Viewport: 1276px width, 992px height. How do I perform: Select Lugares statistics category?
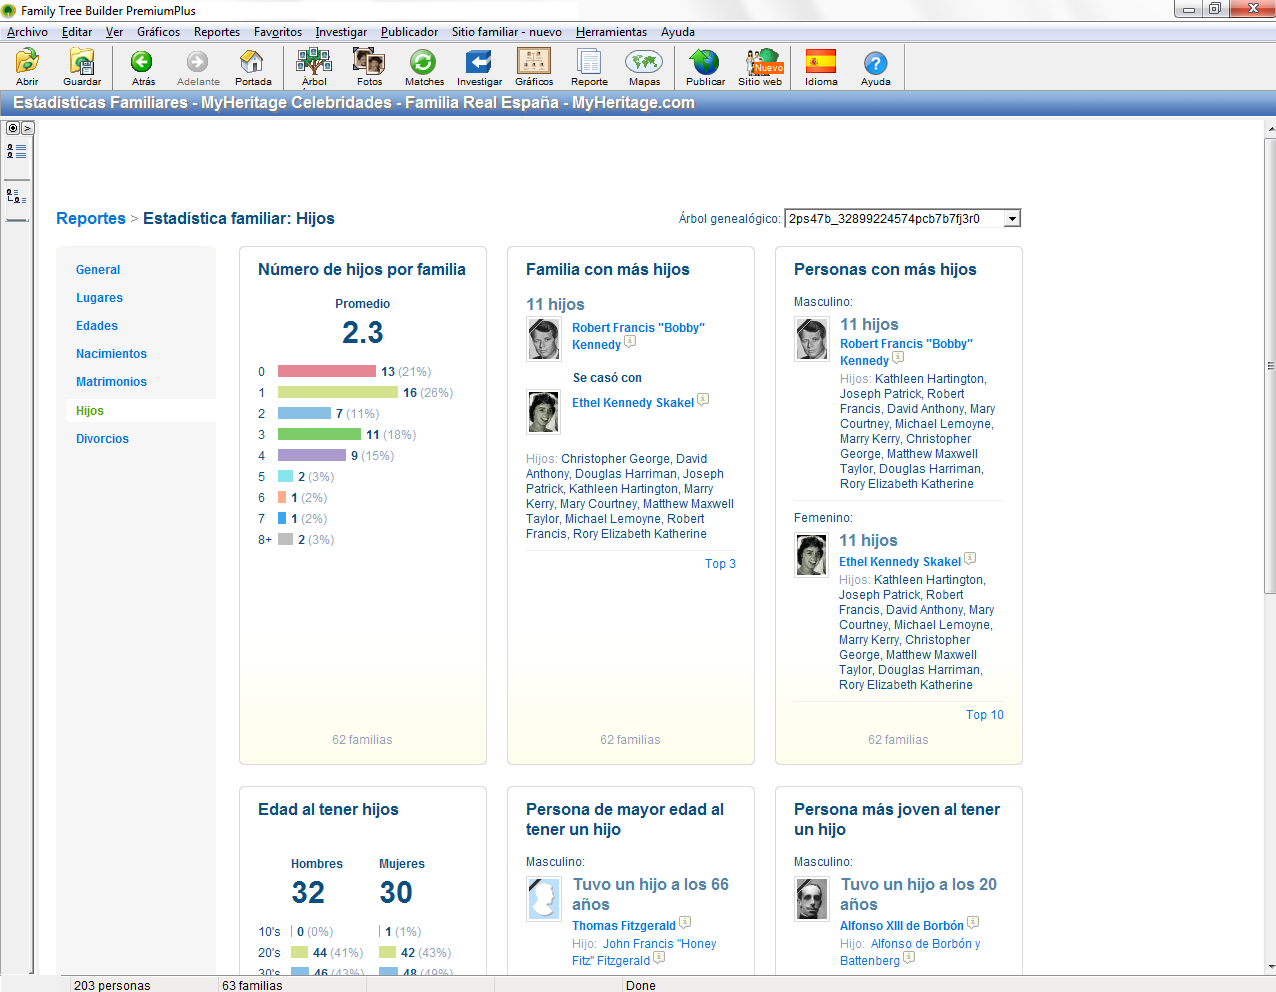tap(99, 298)
